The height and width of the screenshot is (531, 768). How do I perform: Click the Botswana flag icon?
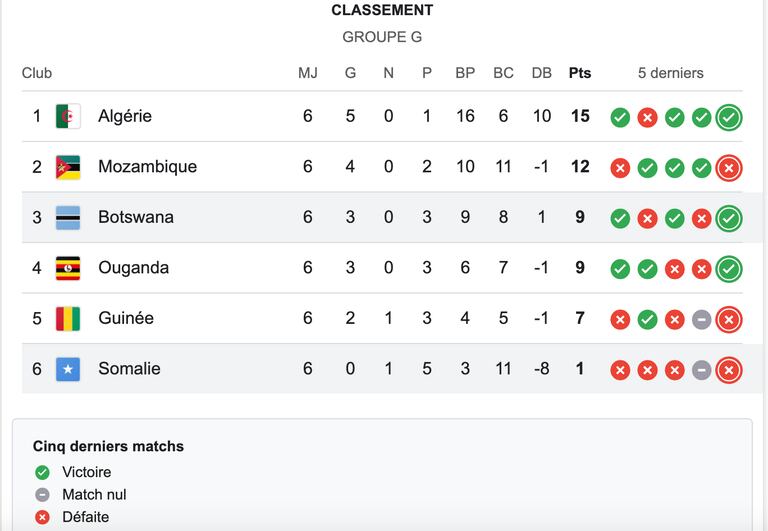(x=68, y=217)
